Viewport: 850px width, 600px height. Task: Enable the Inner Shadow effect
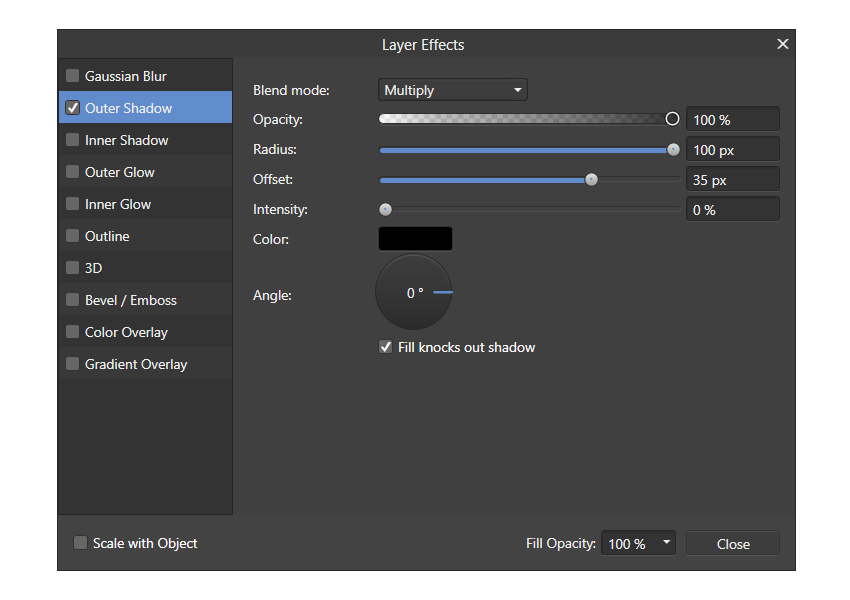tap(72, 139)
